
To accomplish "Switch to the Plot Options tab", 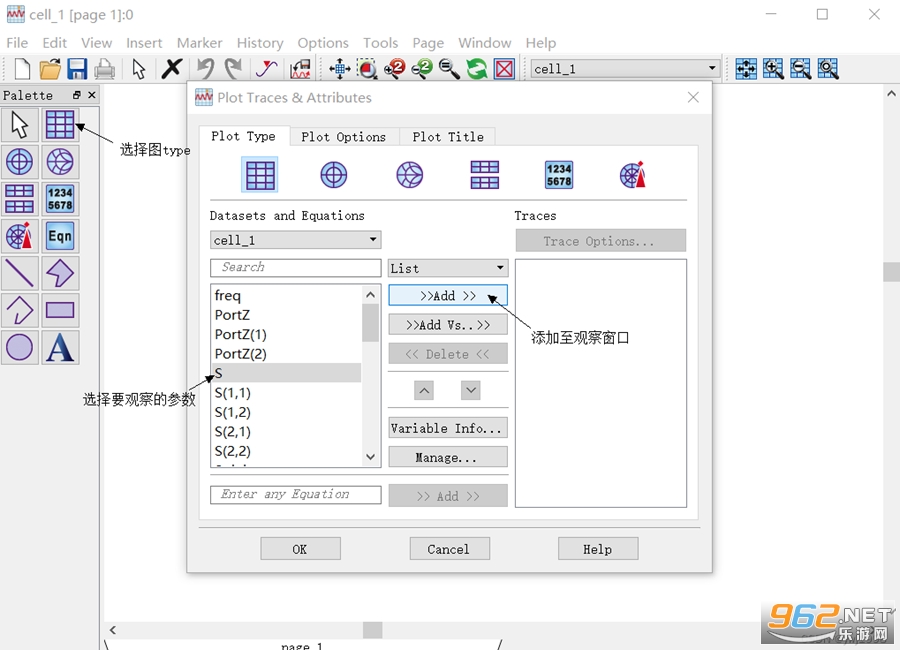I will (343, 137).
